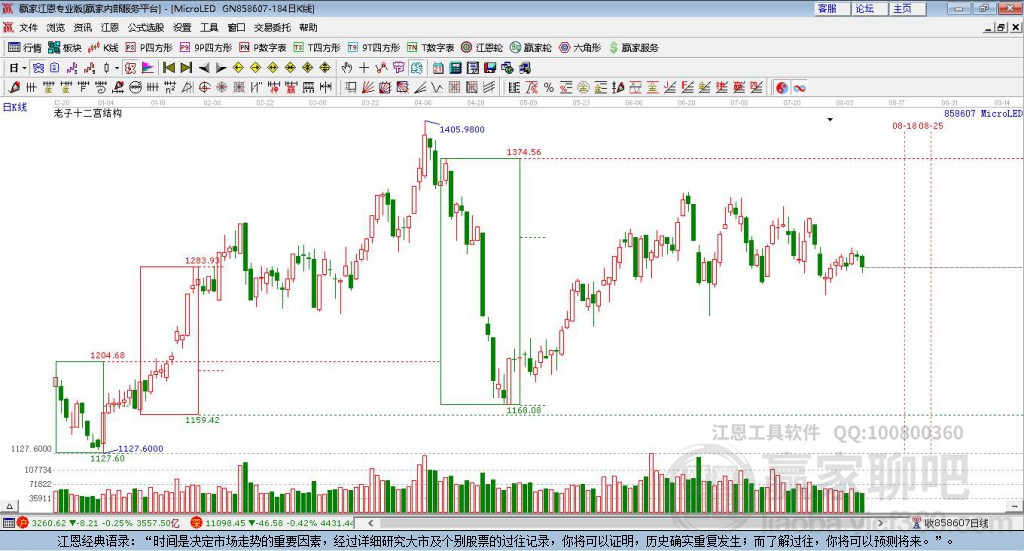1024x551 pixels.
Task: Select the zigzag wave line tool
Action: tap(437, 87)
